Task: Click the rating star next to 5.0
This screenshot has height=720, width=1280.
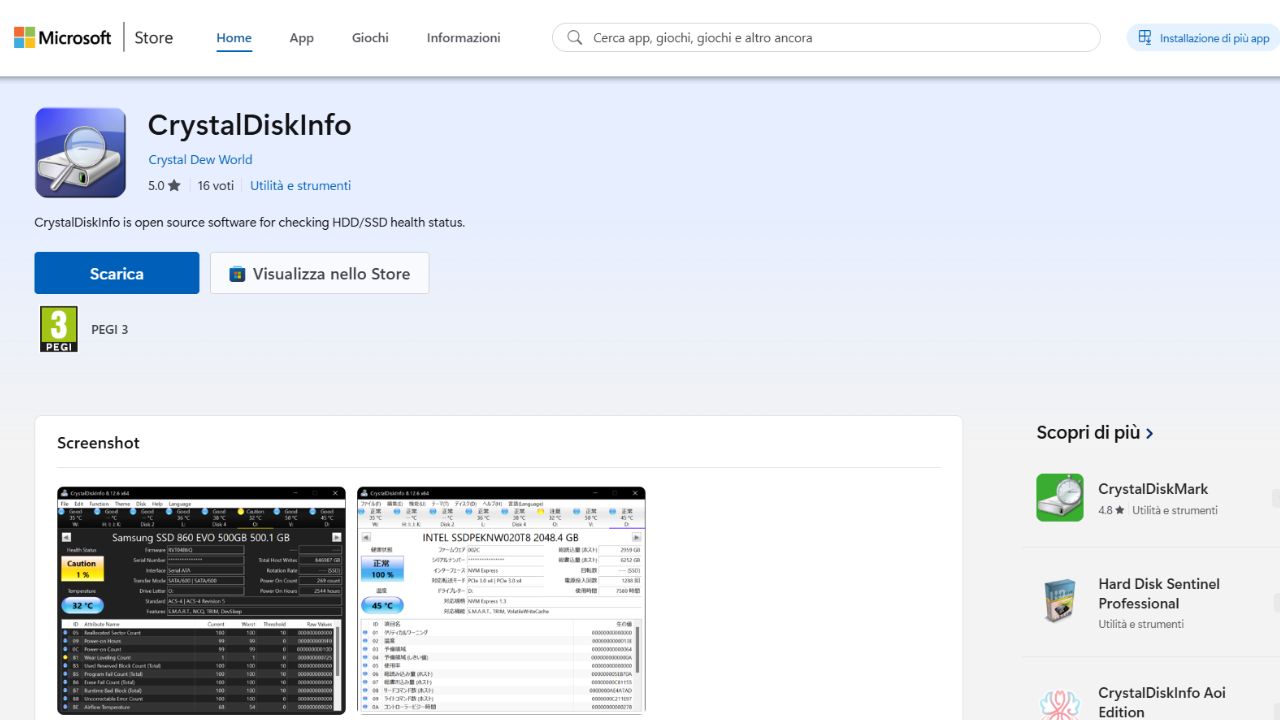Action: [x=174, y=186]
